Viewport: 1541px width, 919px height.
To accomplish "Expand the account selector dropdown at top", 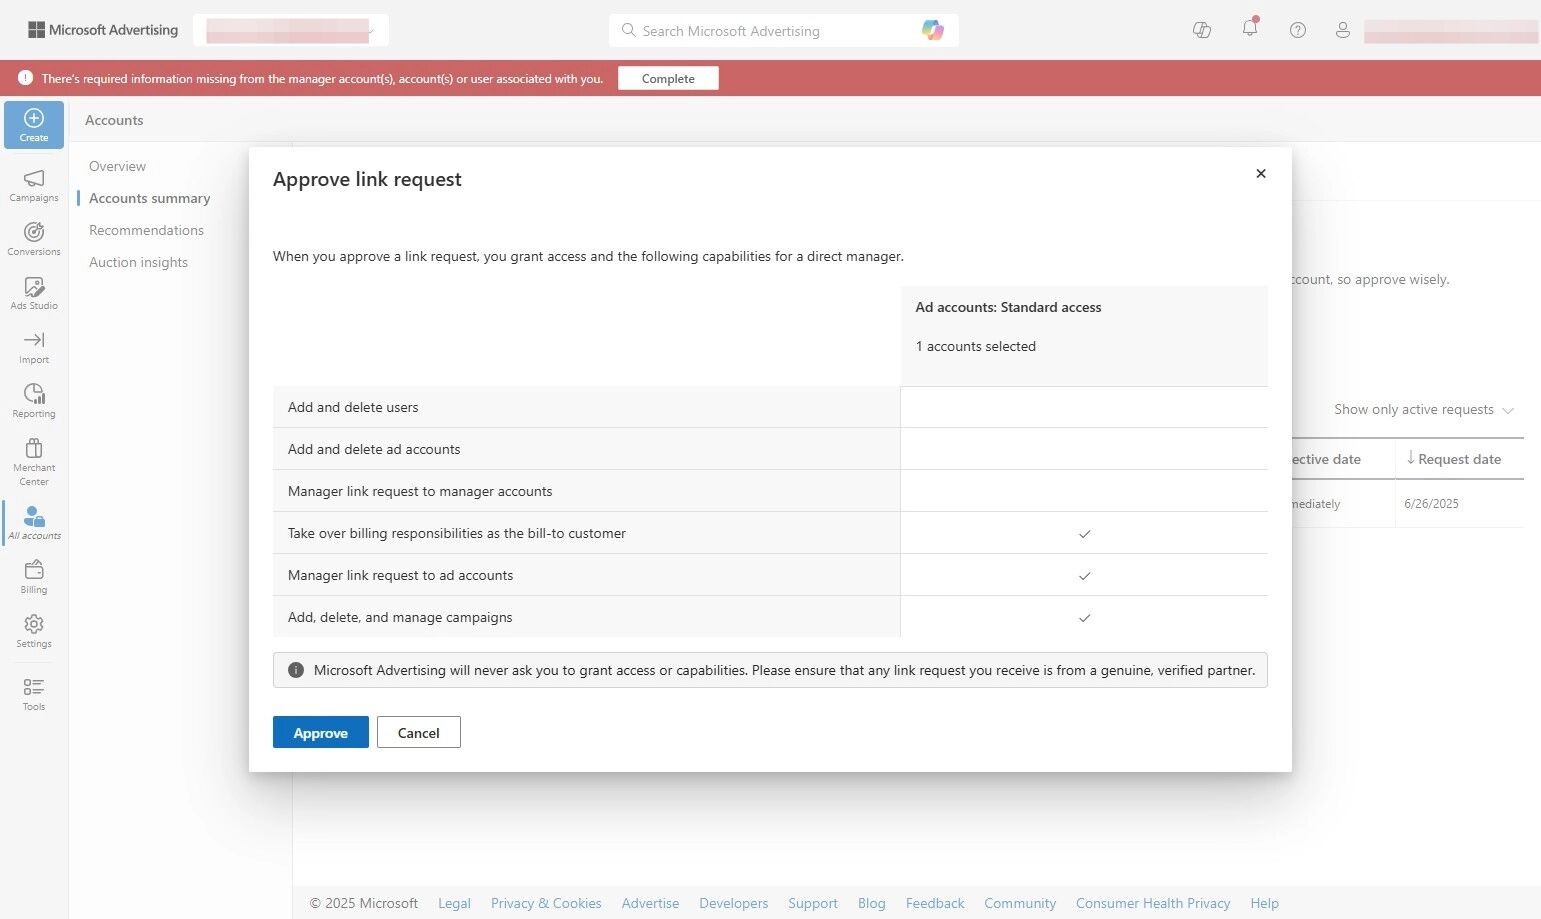I will (x=372, y=30).
